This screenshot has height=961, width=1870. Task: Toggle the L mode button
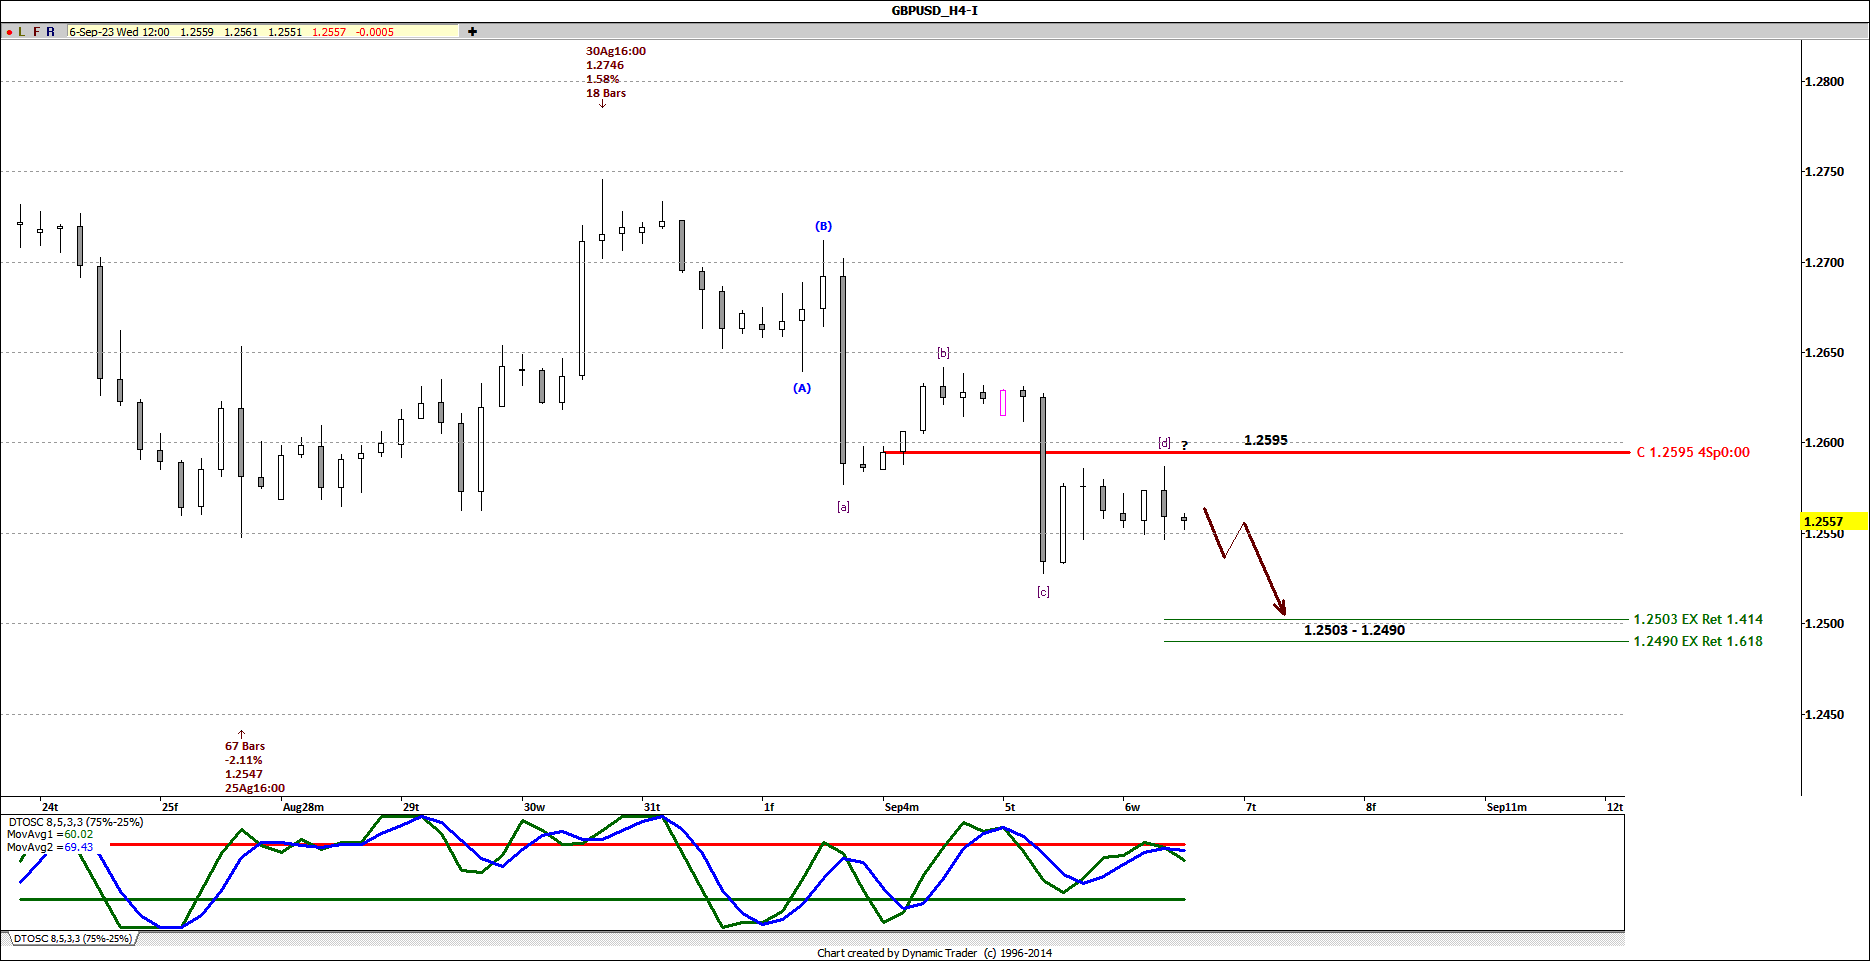coord(22,32)
